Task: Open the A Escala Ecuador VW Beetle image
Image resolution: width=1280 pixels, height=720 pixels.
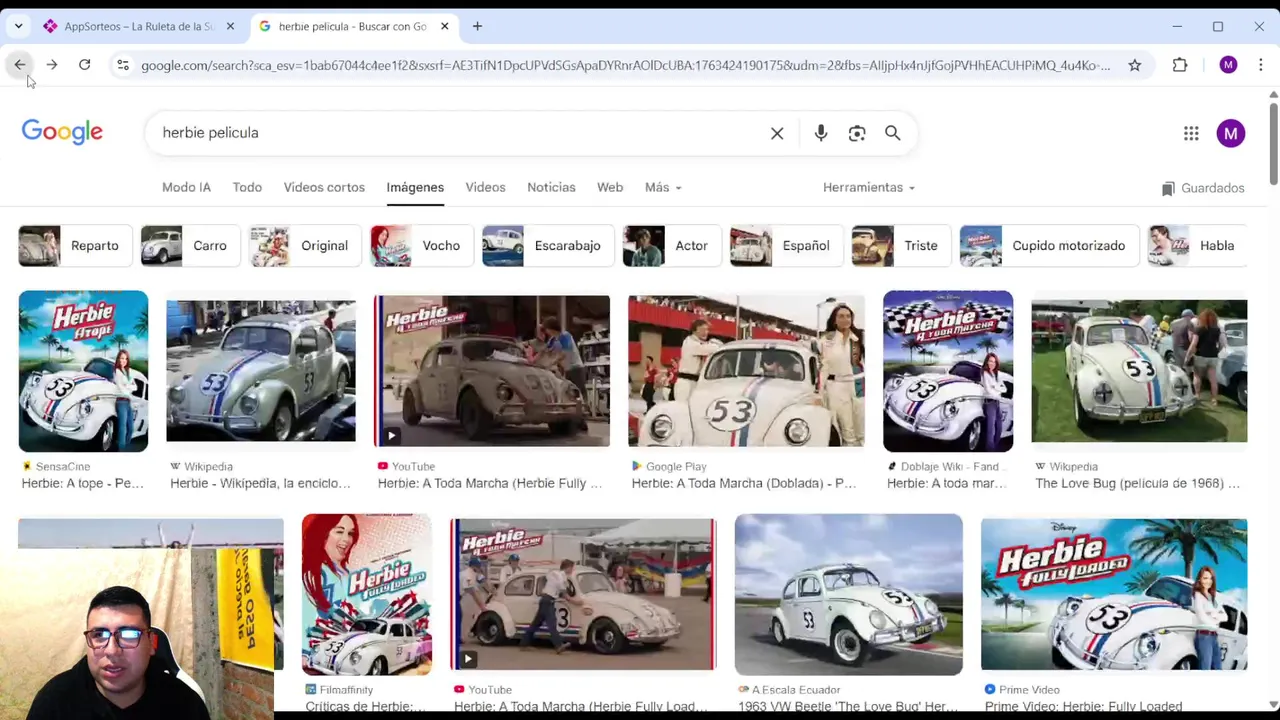Action: click(x=849, y=594)
